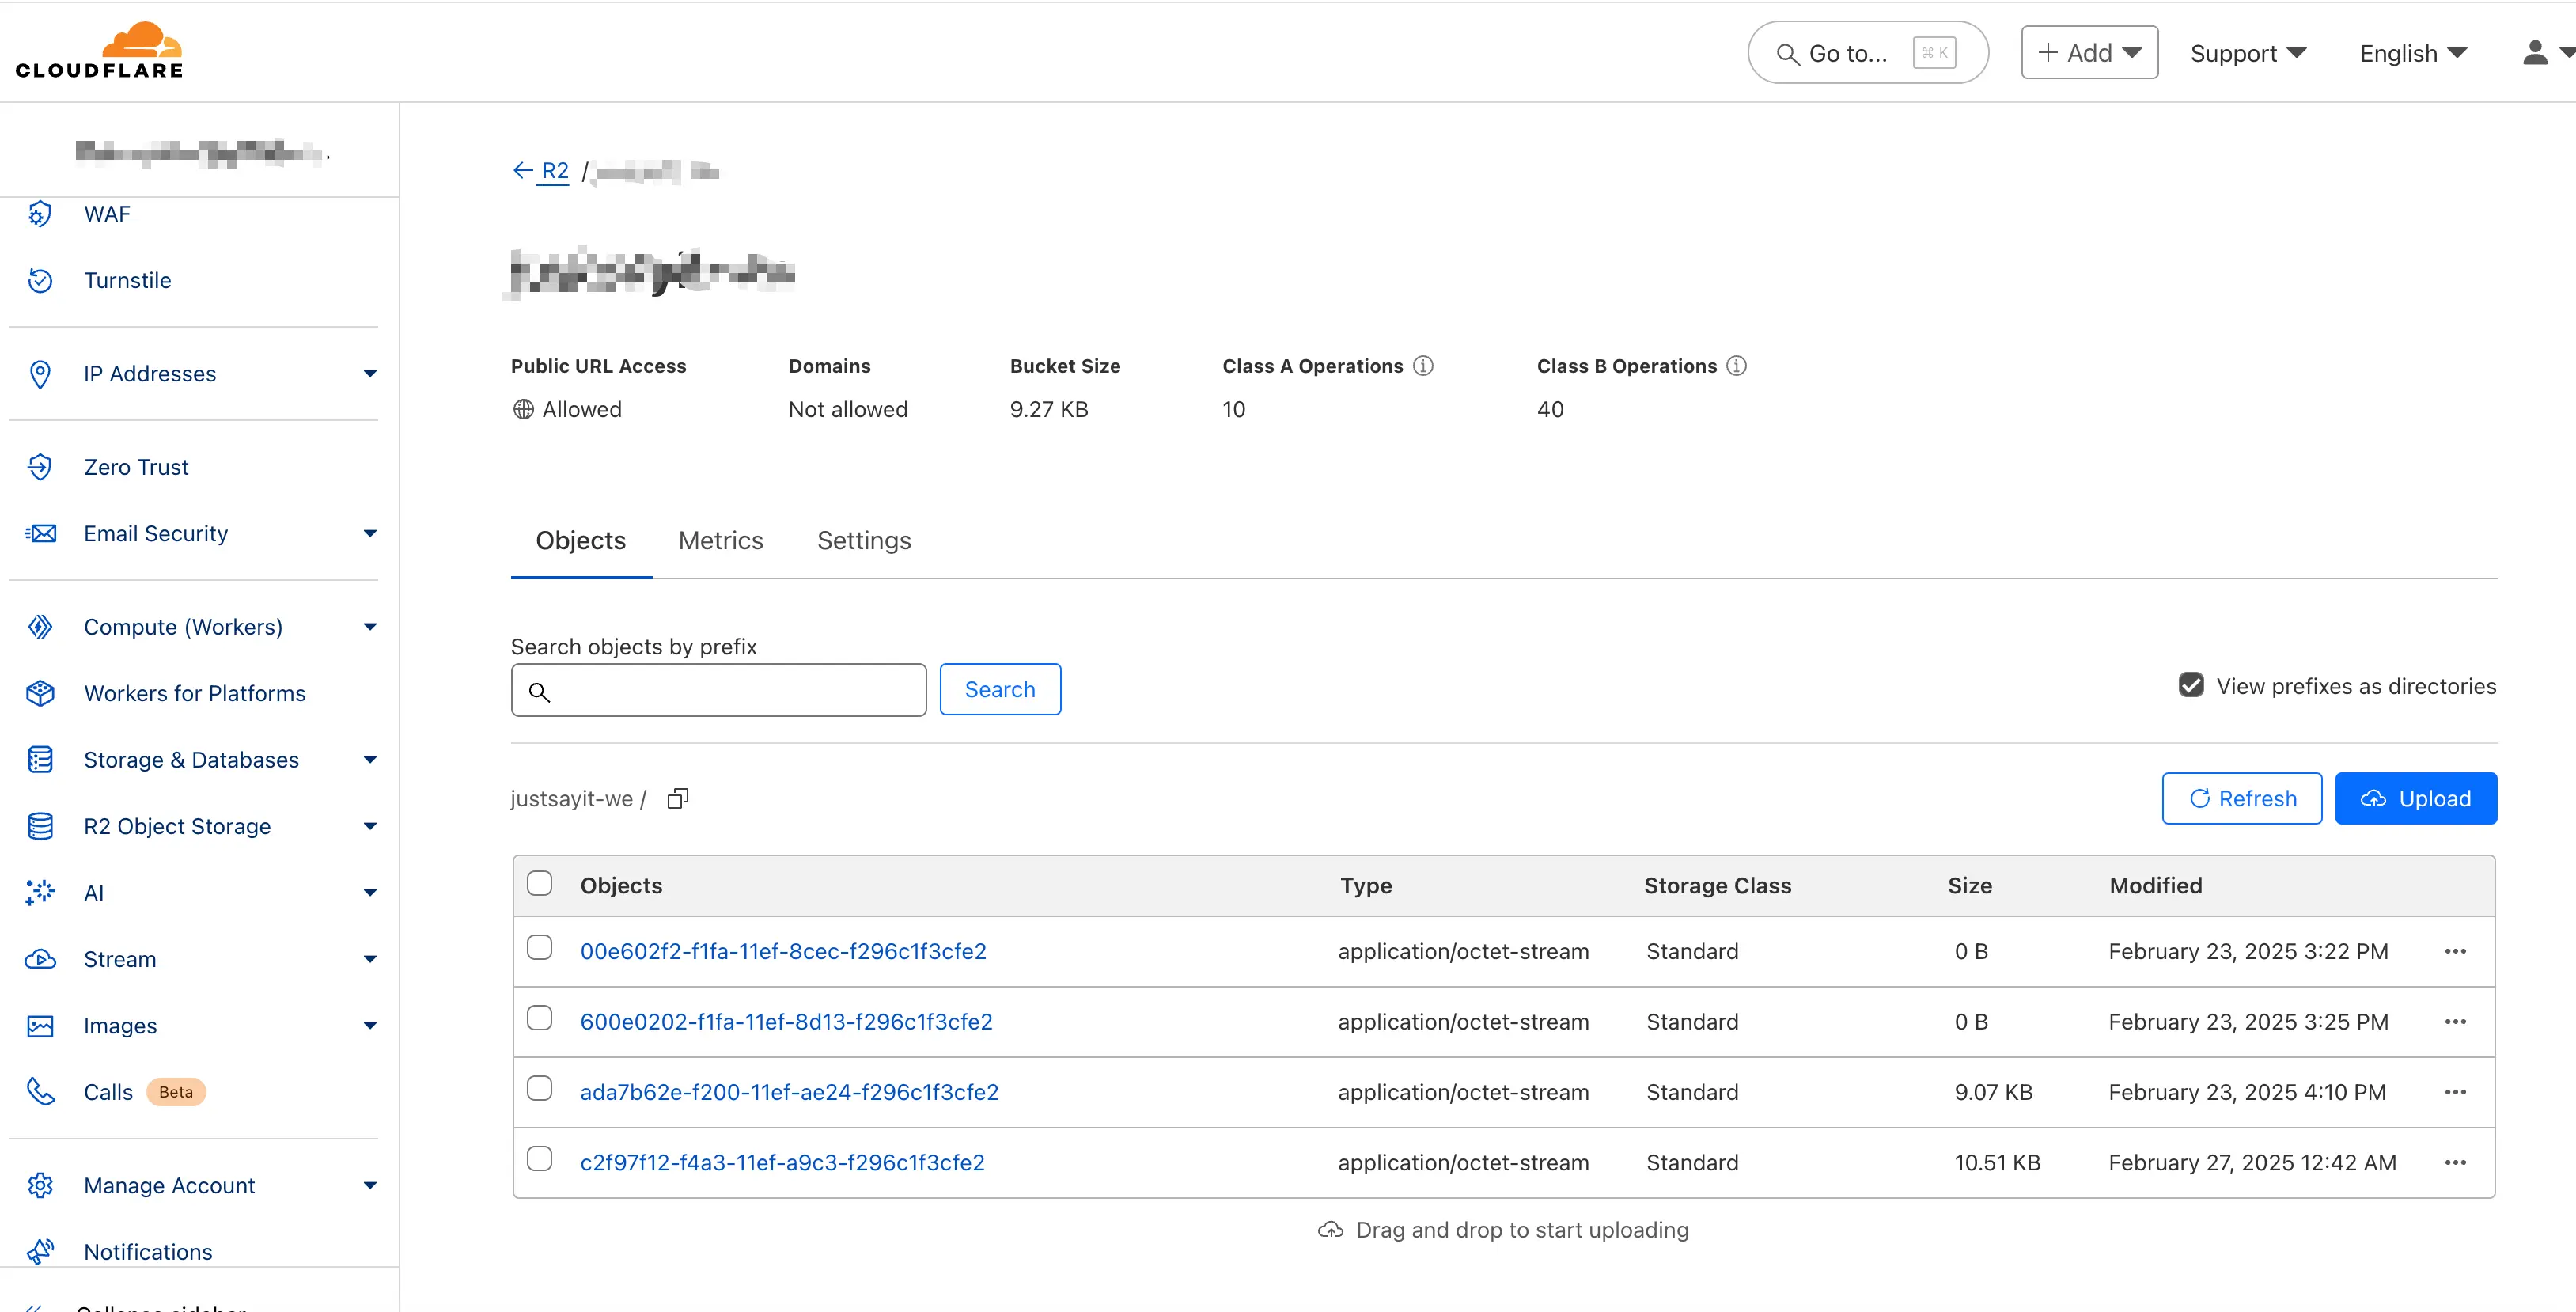Image resolution: width=2576 pixels, height=1312 pixels.
Task: Uncheck View prefixes as directories
Action: pos(2191,685)
